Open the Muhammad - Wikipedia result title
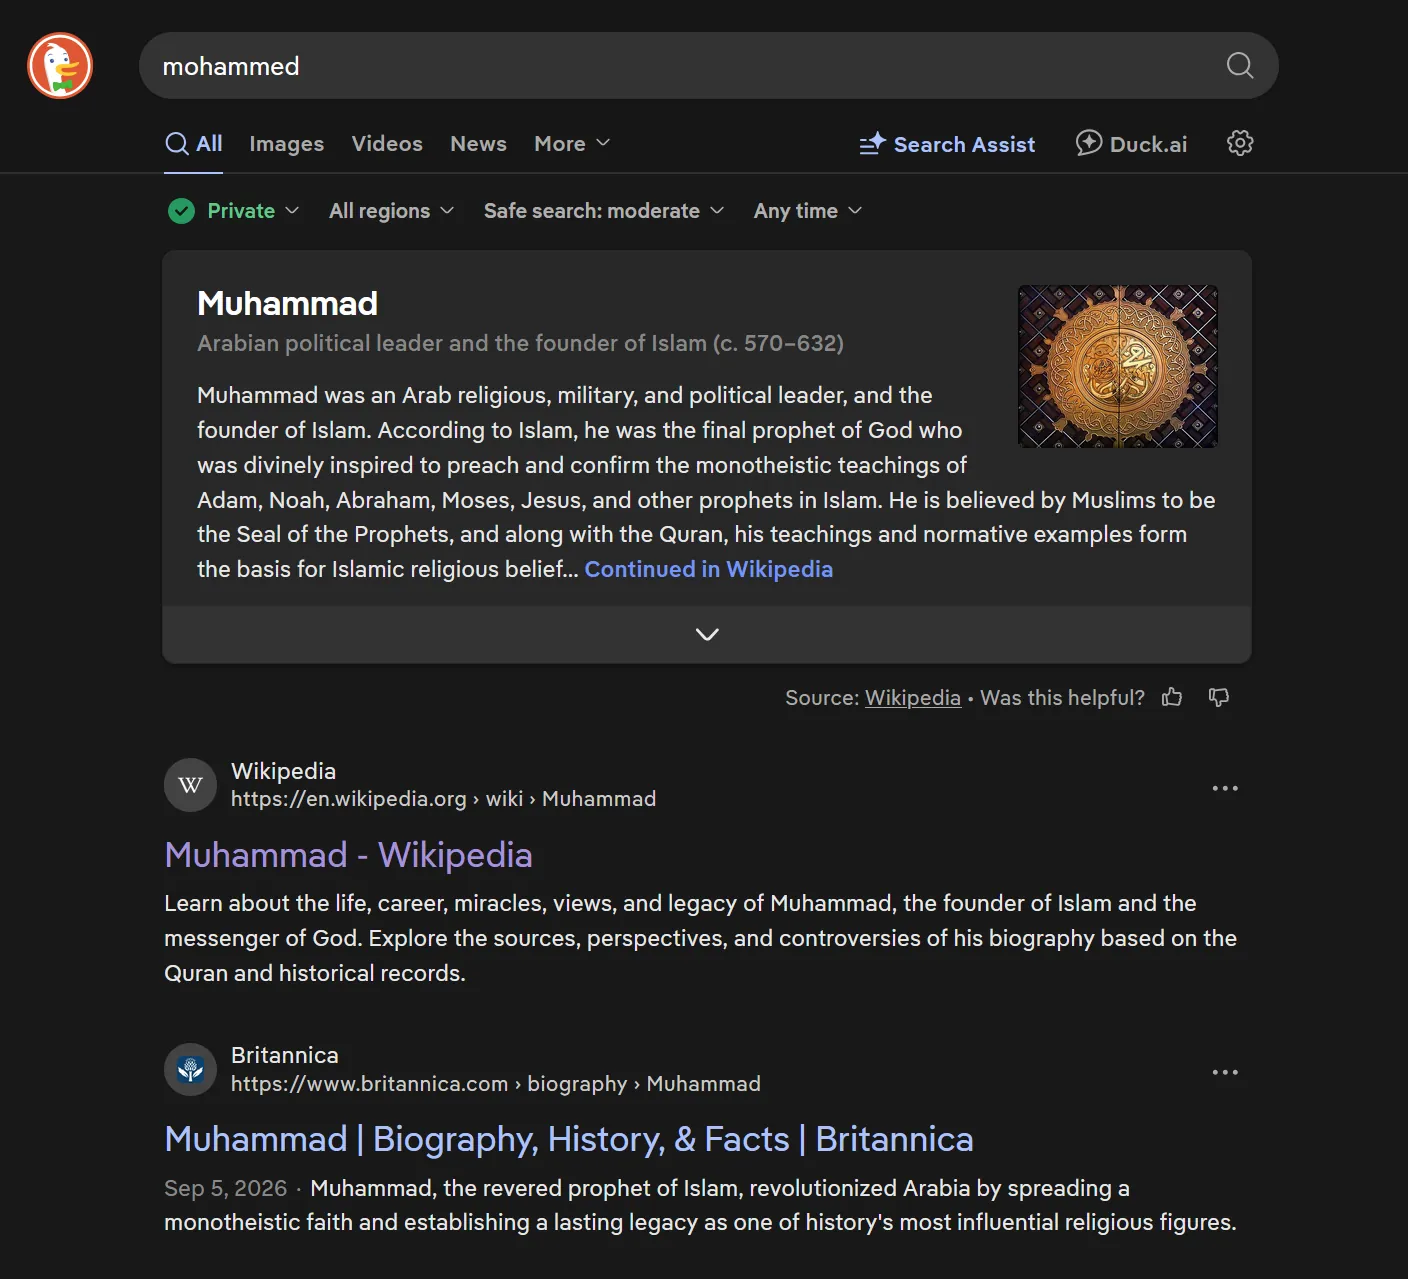This screenshot has width=1408, height=1279. click(x=348, y=855)
